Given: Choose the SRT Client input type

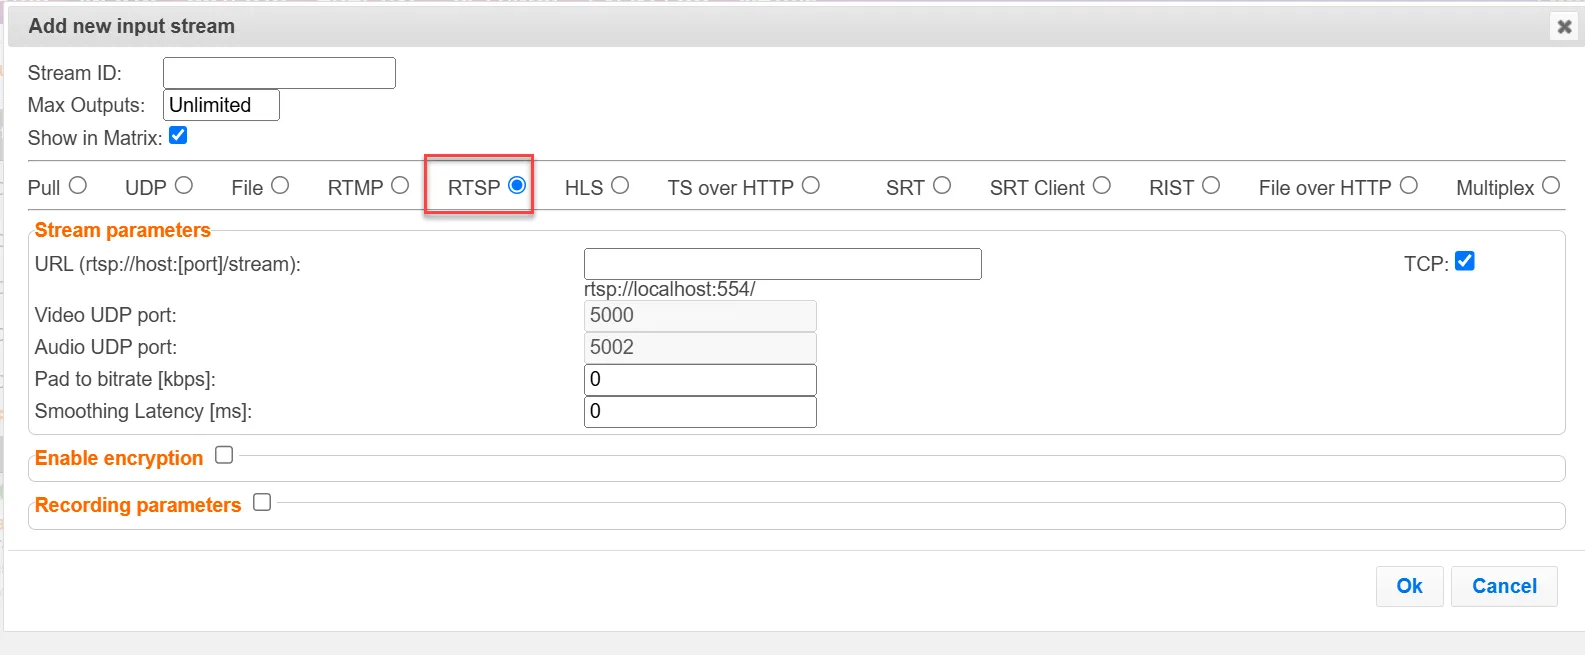Looking at the screenshot, I should pos(1102,185).
